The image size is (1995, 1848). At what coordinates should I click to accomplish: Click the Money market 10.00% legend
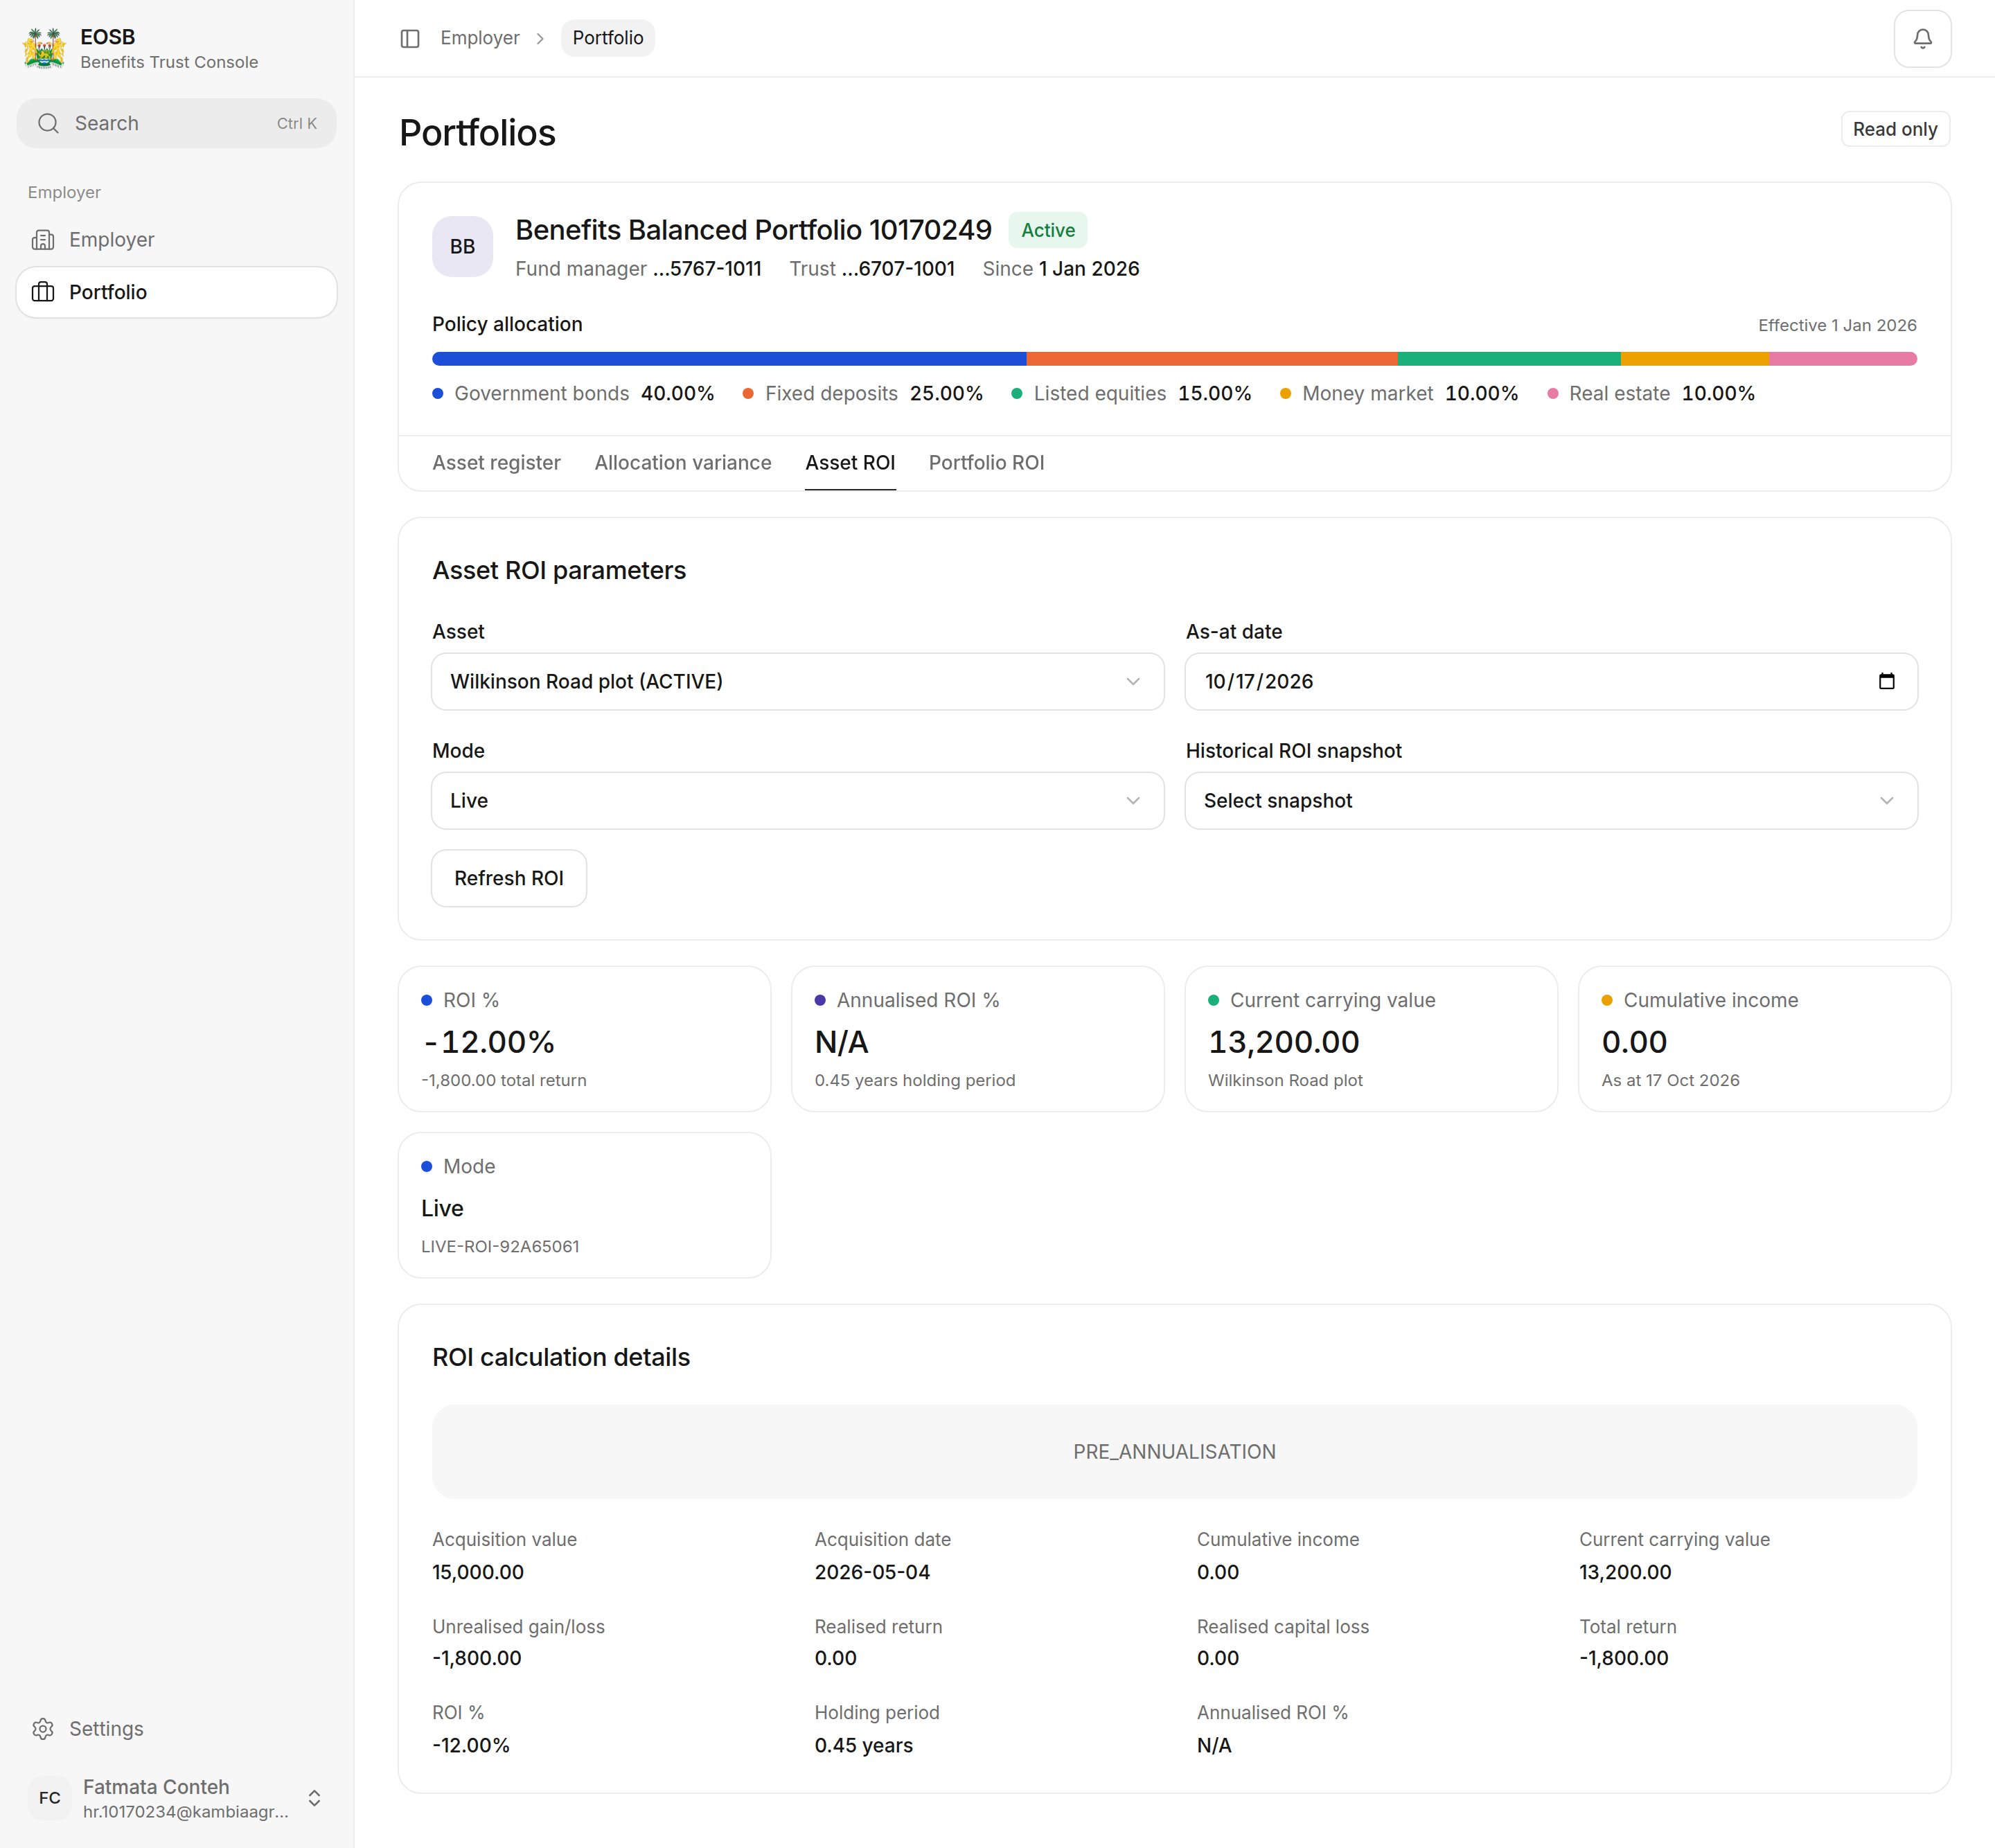point(1399,394)
